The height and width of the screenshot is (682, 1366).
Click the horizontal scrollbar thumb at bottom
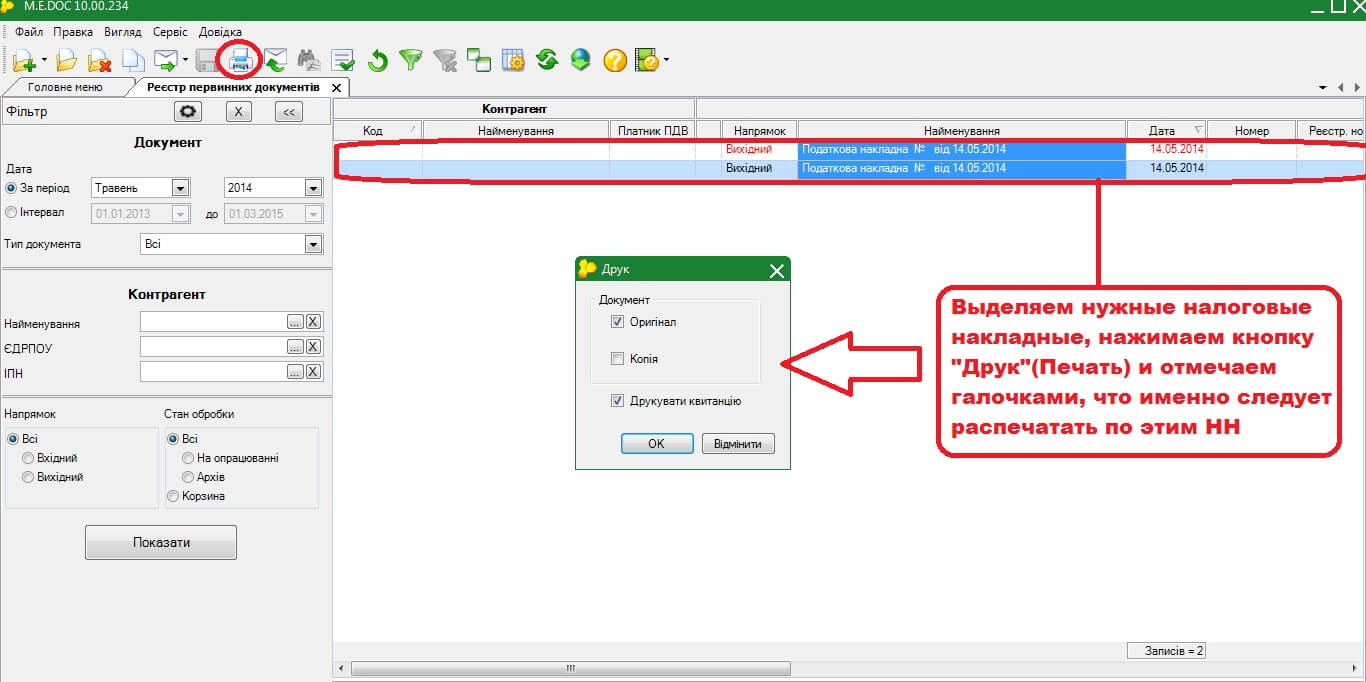pyautogui.click(x=571, y=668)
